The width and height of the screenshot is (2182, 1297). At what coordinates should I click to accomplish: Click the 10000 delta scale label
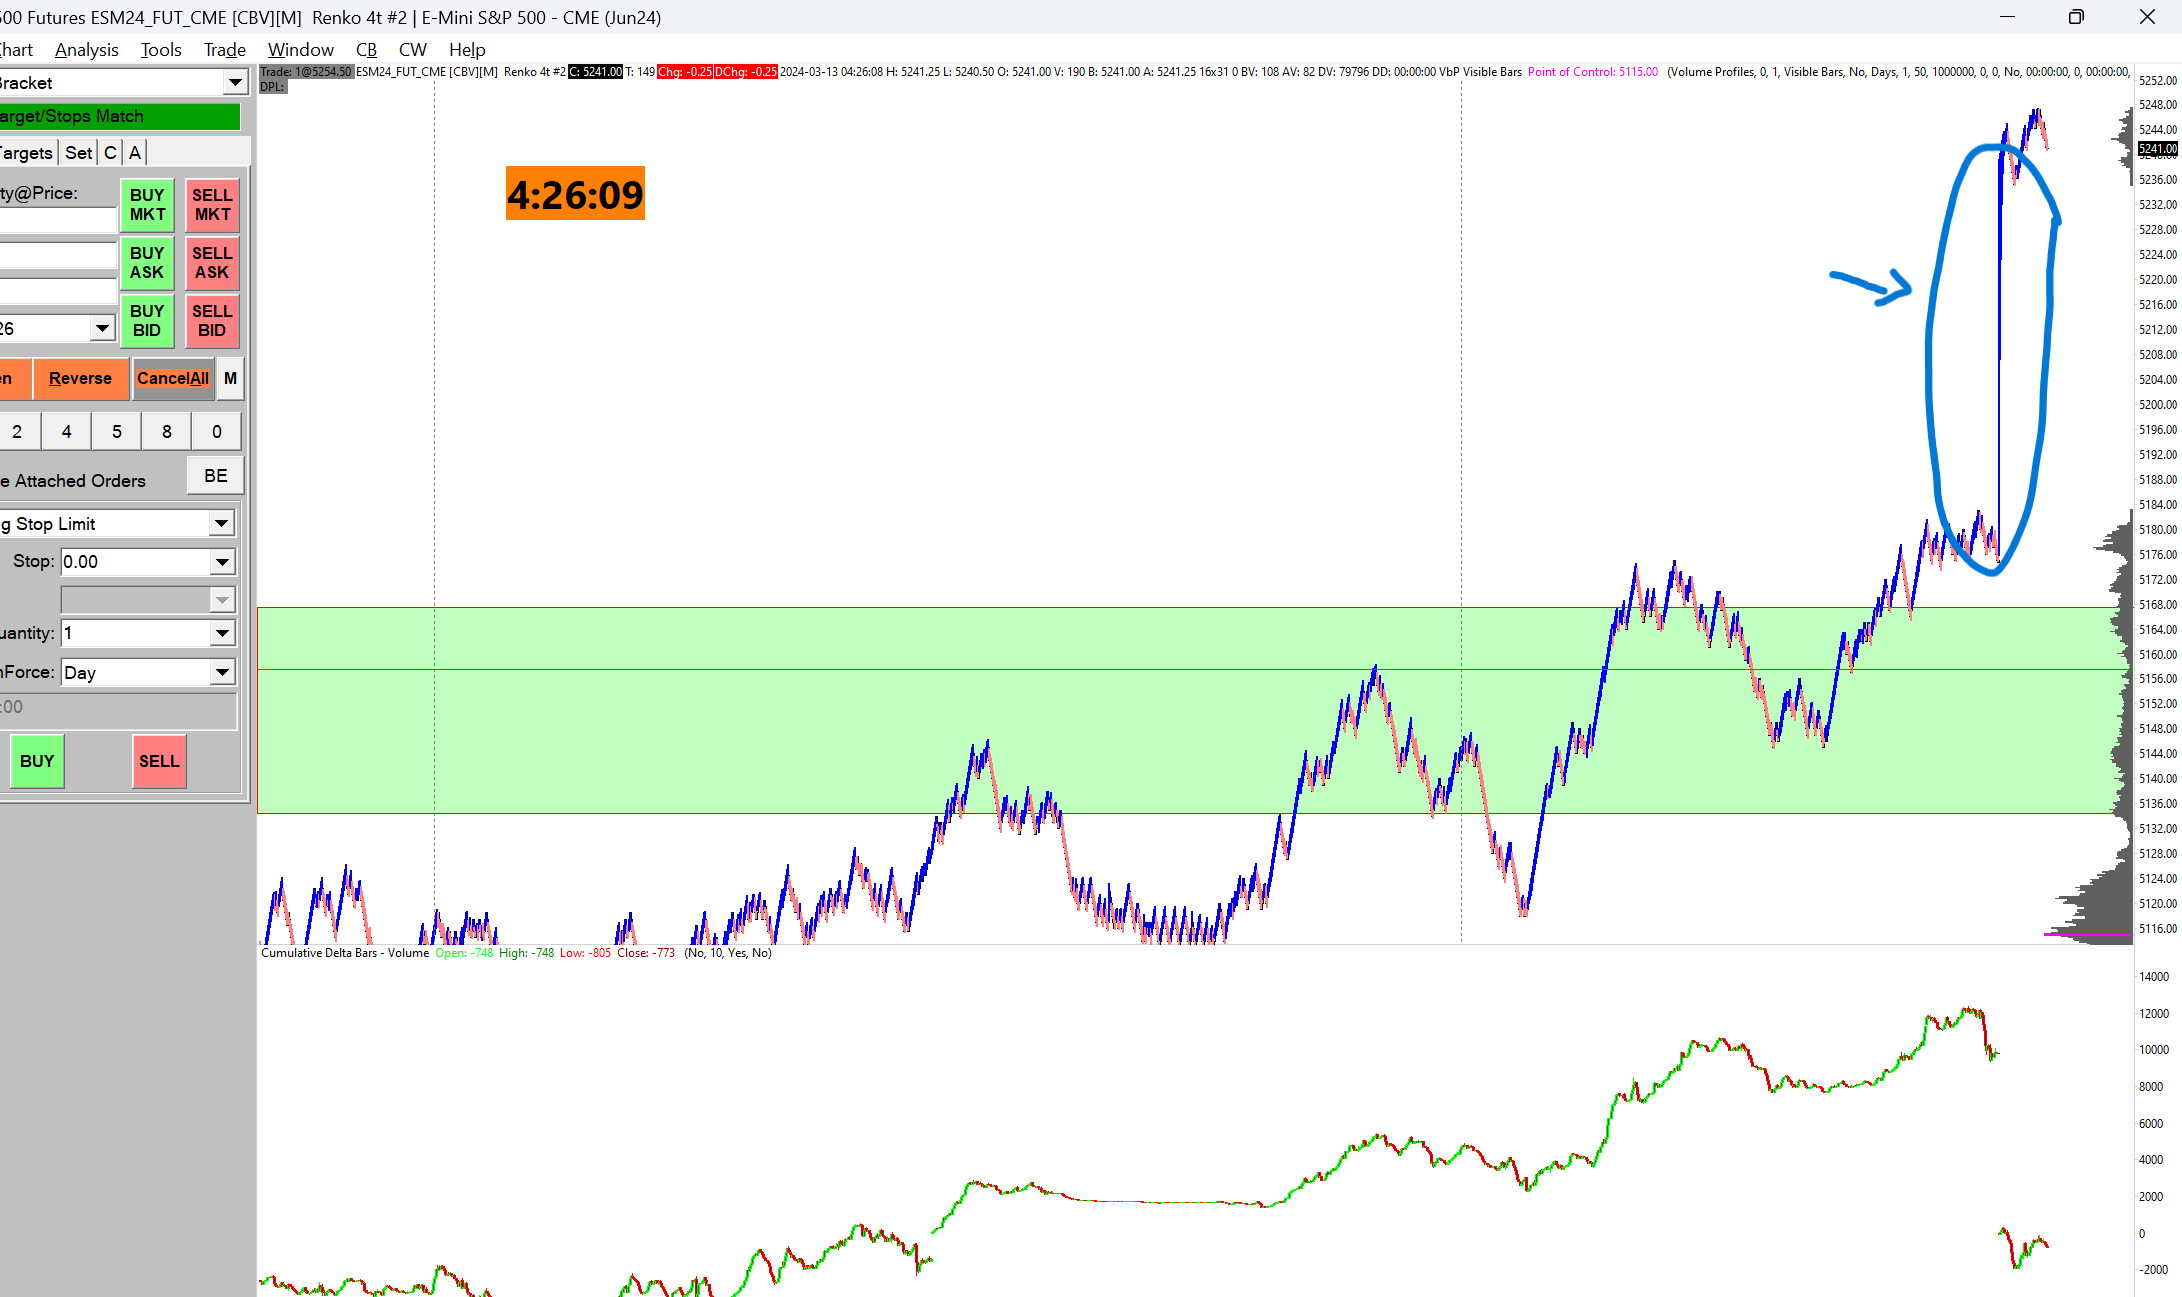click(x=2154, y=1050)
